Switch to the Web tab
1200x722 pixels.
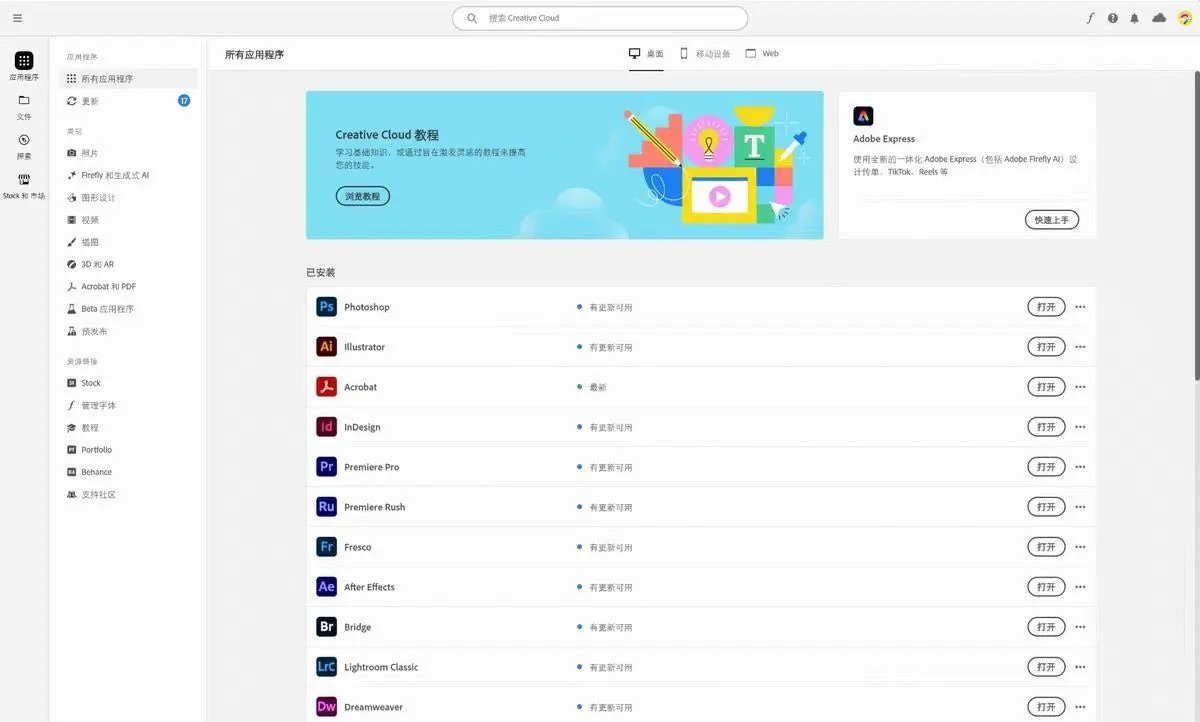click(762, 53)
